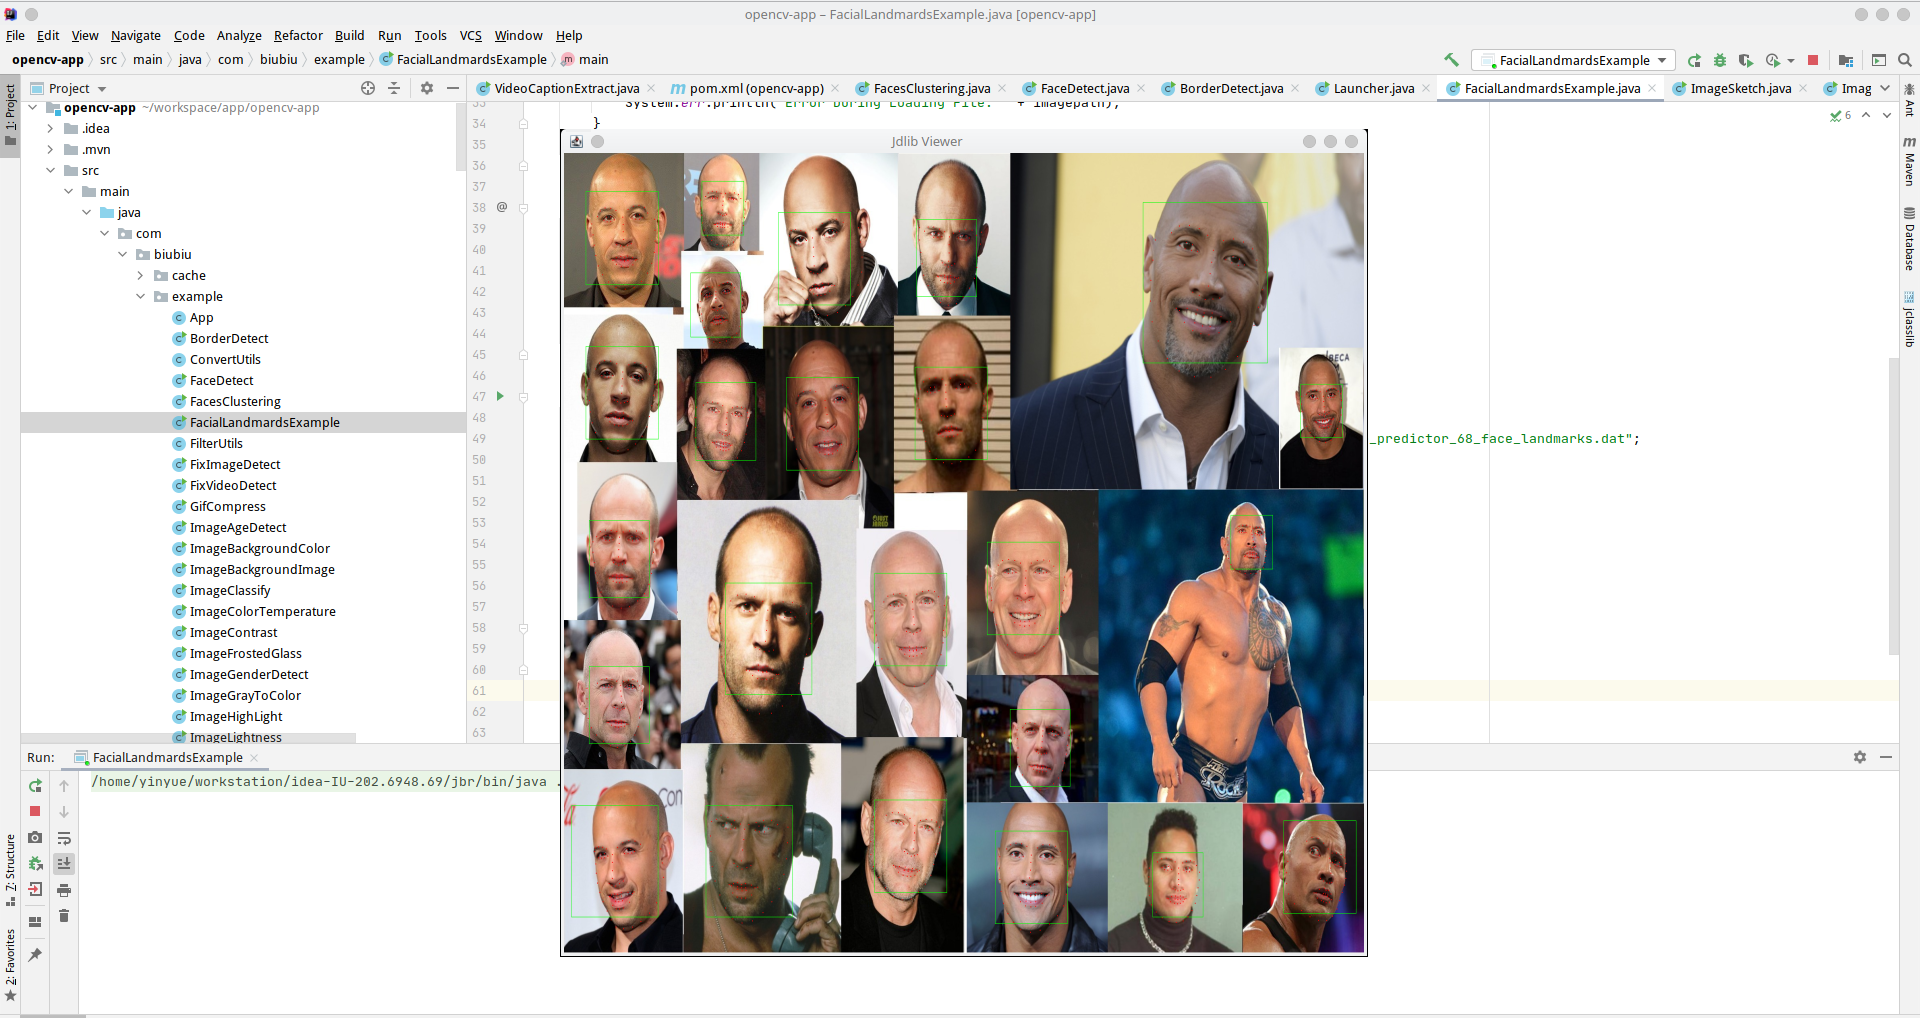Expand the .idea folder

pos(50,128)
